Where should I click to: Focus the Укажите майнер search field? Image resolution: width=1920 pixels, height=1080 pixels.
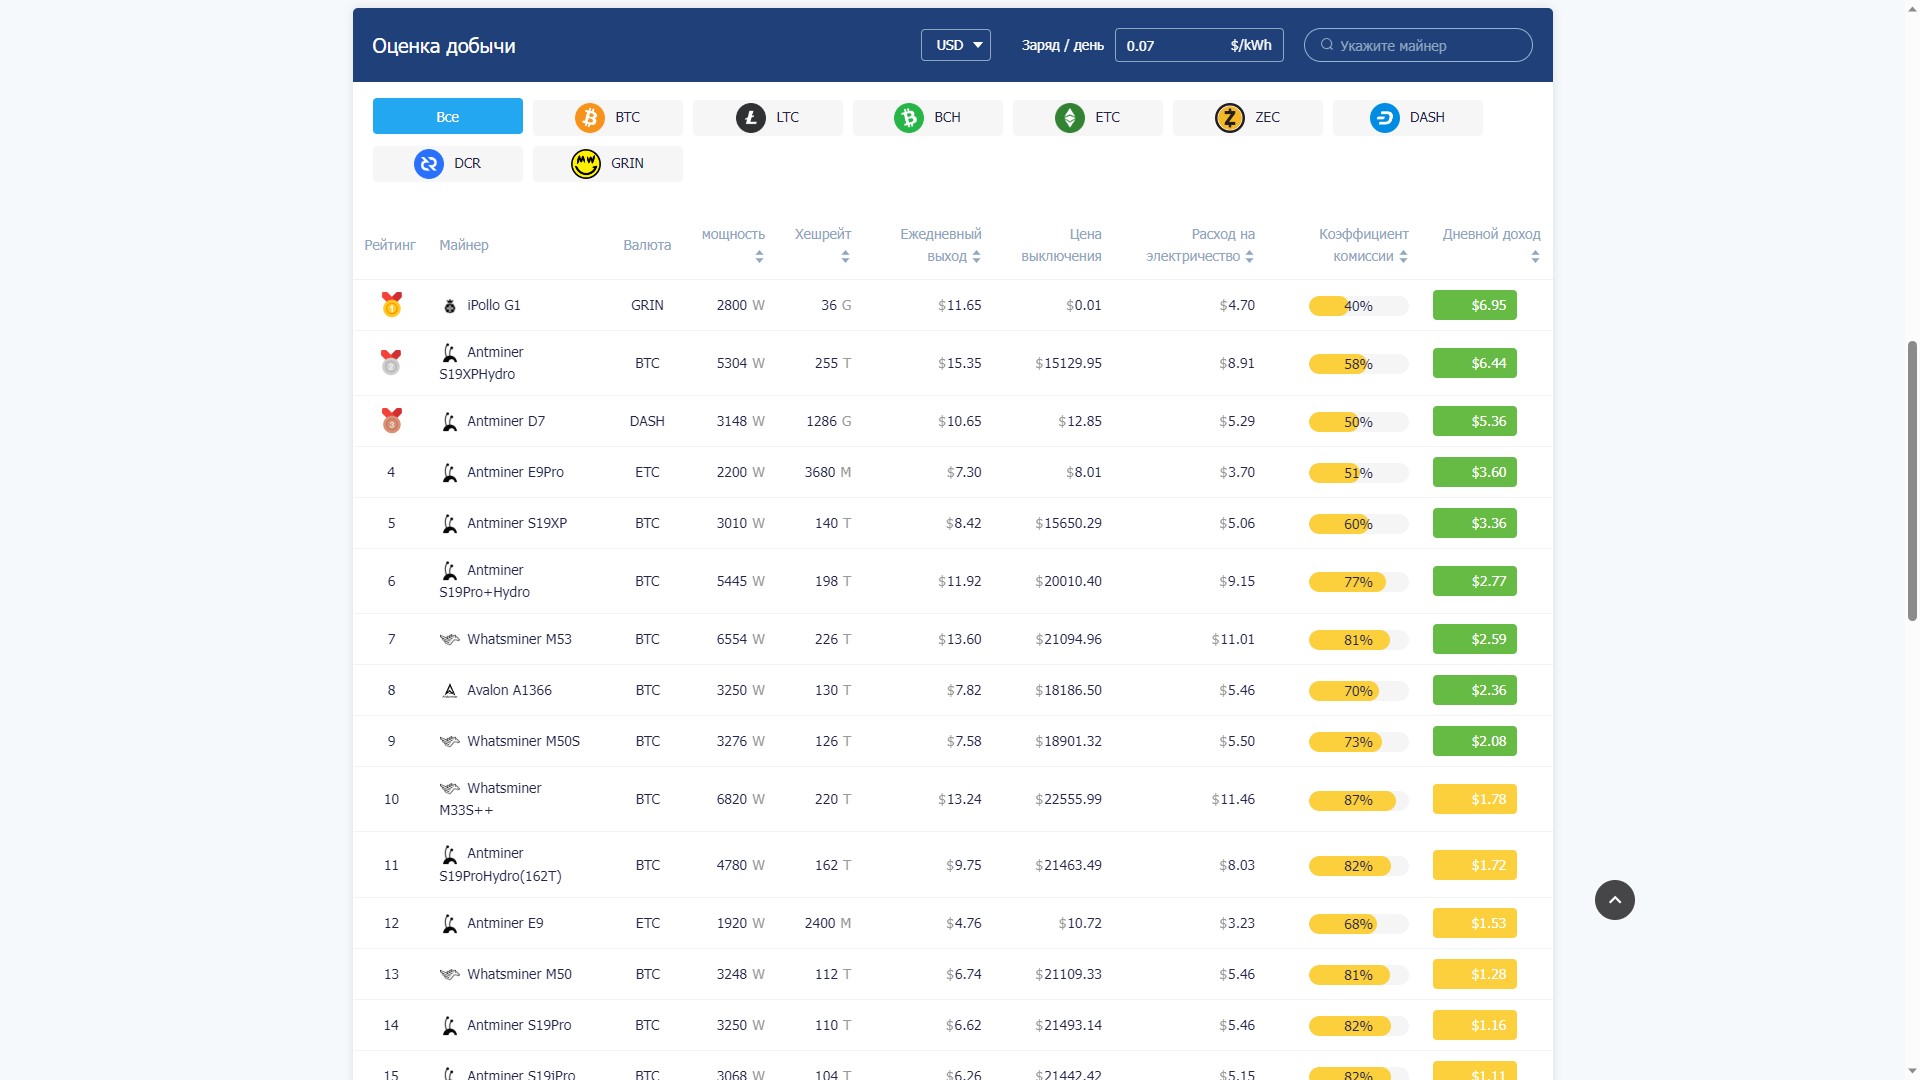point(1418,45)
